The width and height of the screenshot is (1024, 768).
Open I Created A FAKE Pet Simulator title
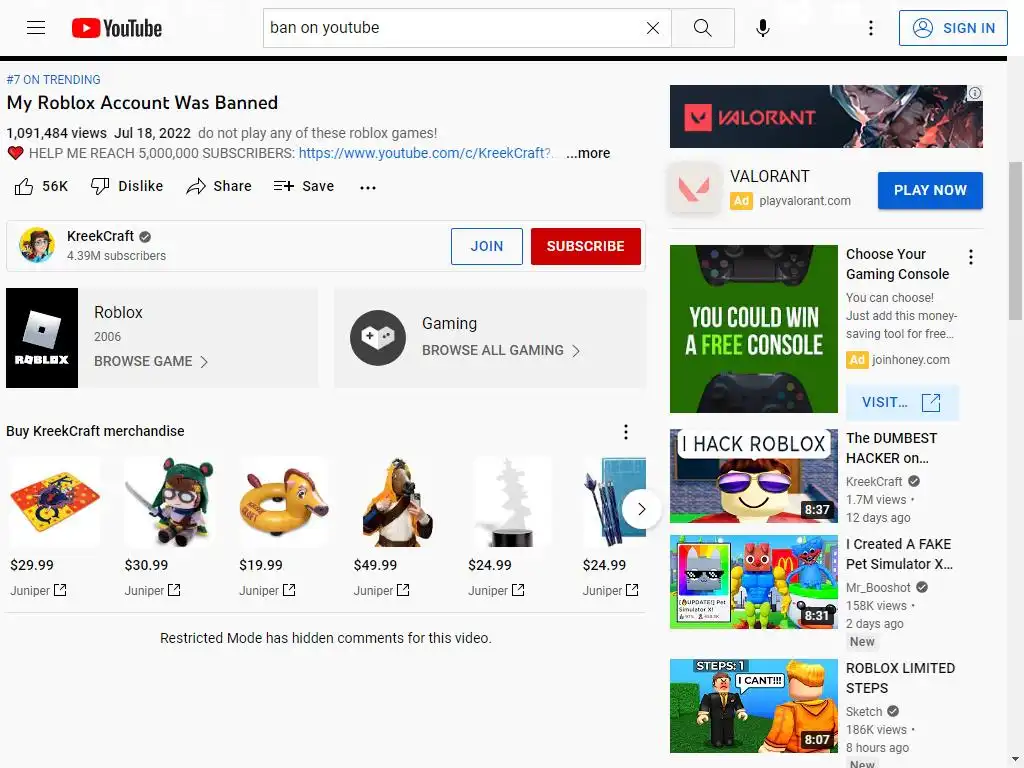coord(899,554)
